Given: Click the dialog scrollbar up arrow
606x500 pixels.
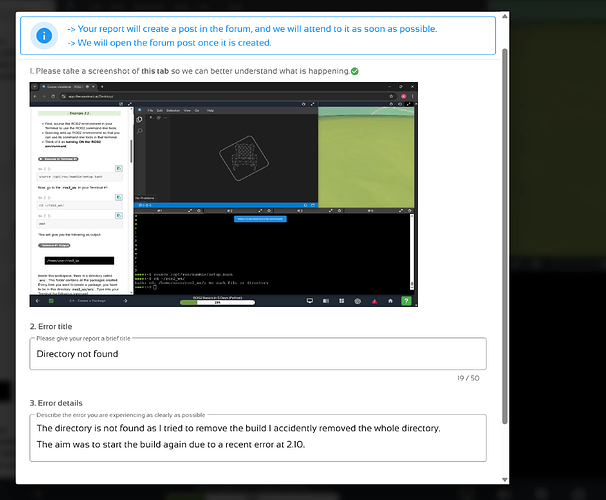Looking at the screenshot, I should coord(505,16).
